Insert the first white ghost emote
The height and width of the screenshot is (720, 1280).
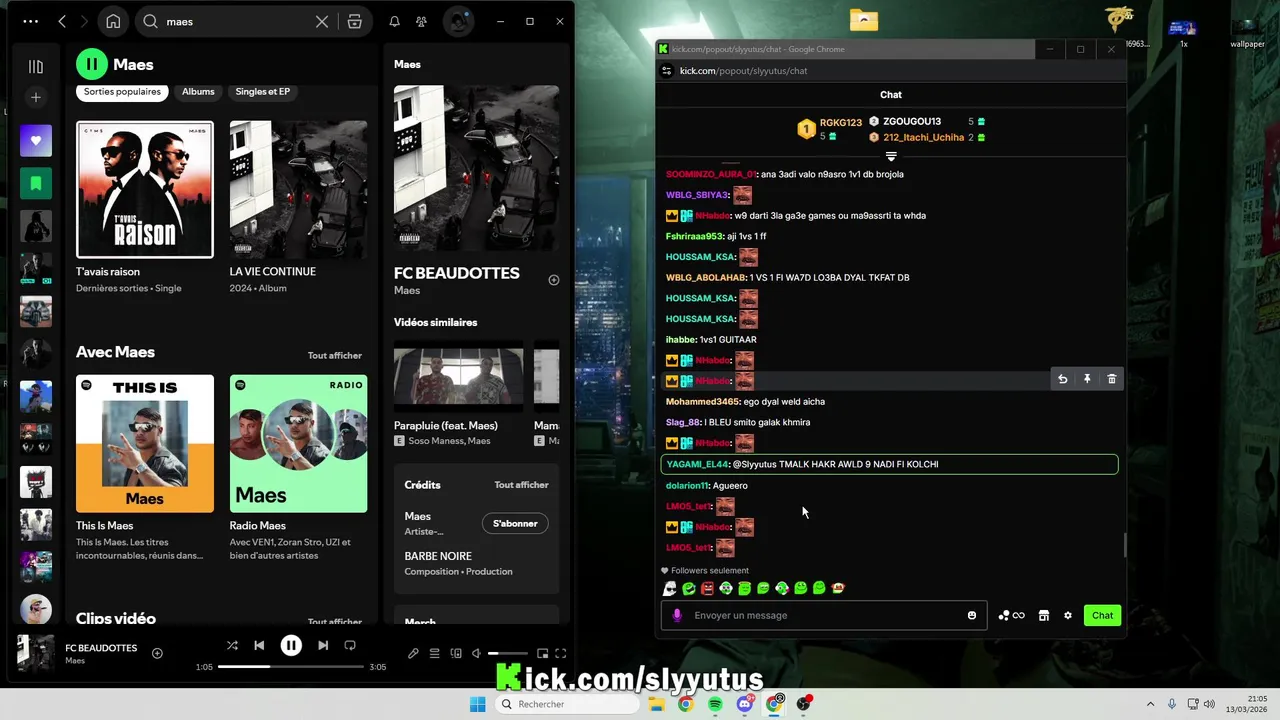pos(670,588)
